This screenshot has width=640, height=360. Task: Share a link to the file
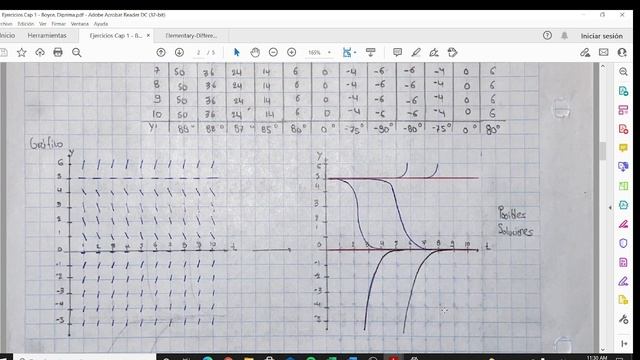[585, 52]
